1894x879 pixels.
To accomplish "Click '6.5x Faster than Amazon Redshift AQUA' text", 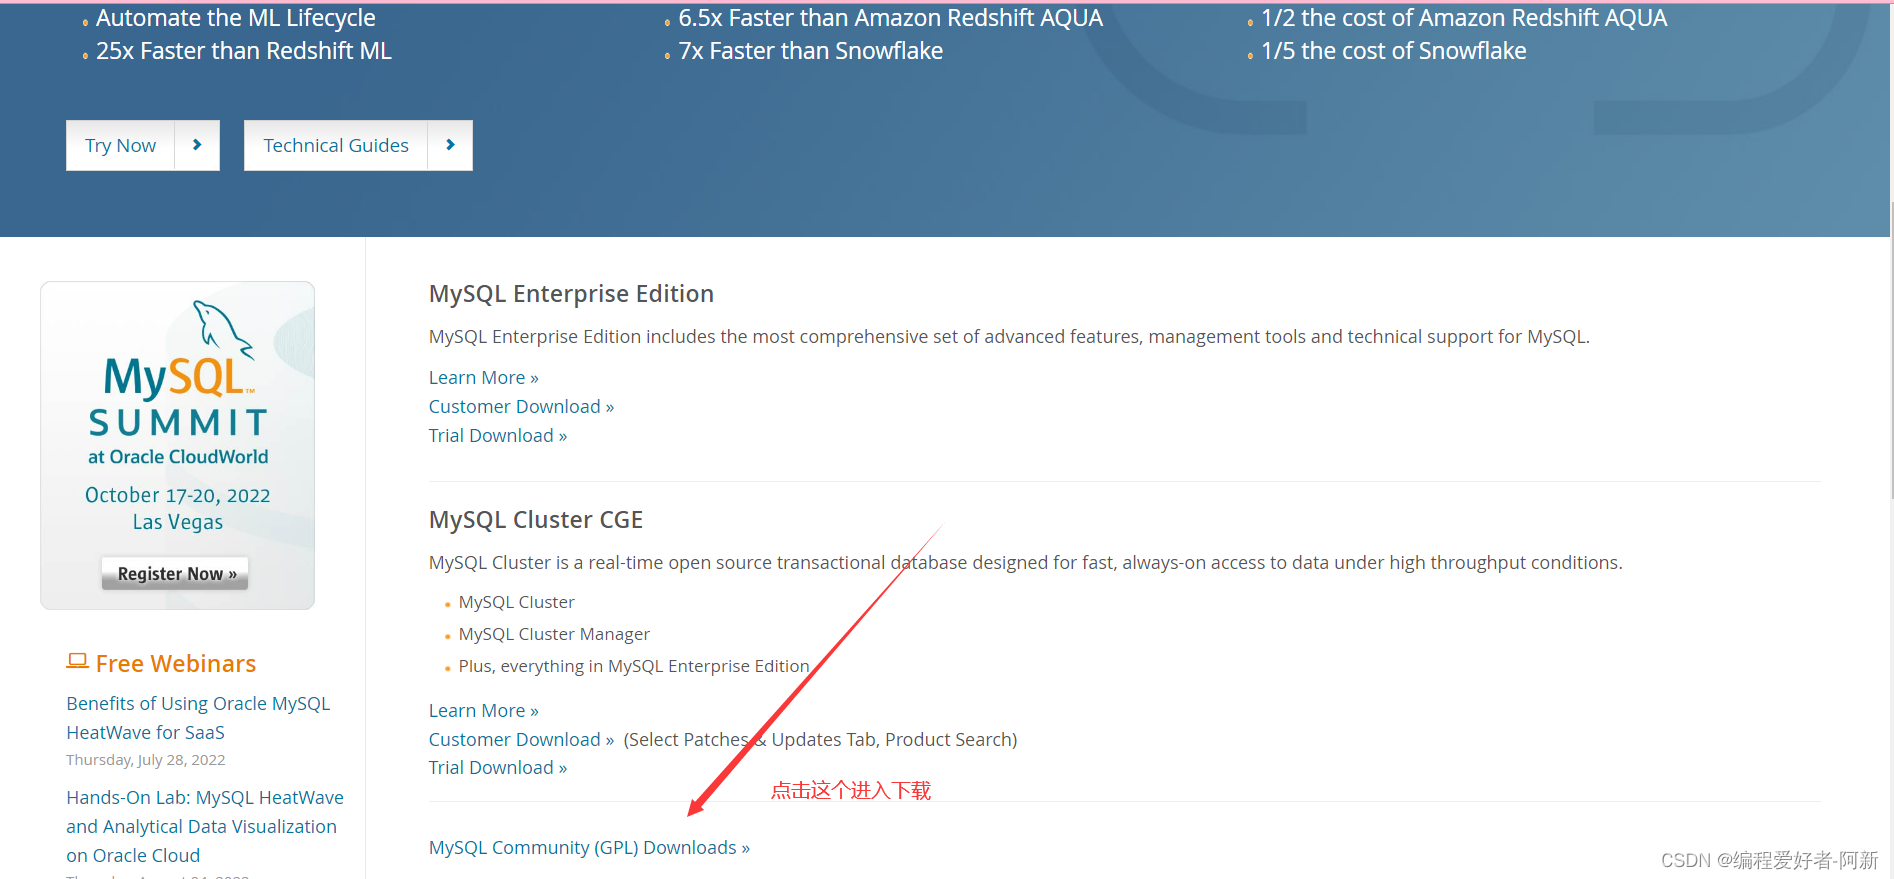I will pyautogui.click(x=891, y=18).
